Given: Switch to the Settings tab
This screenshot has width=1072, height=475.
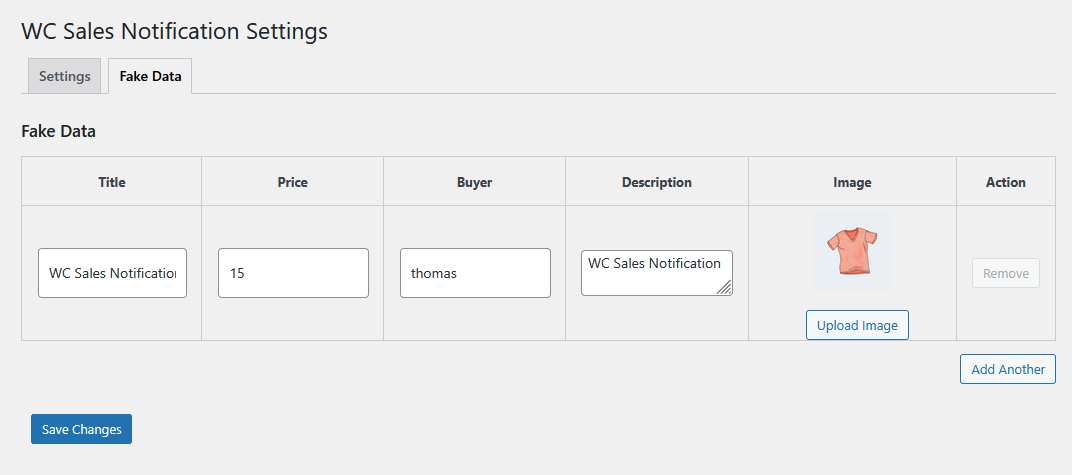Looking at the screenshot, I should click(x=65, y=76).
